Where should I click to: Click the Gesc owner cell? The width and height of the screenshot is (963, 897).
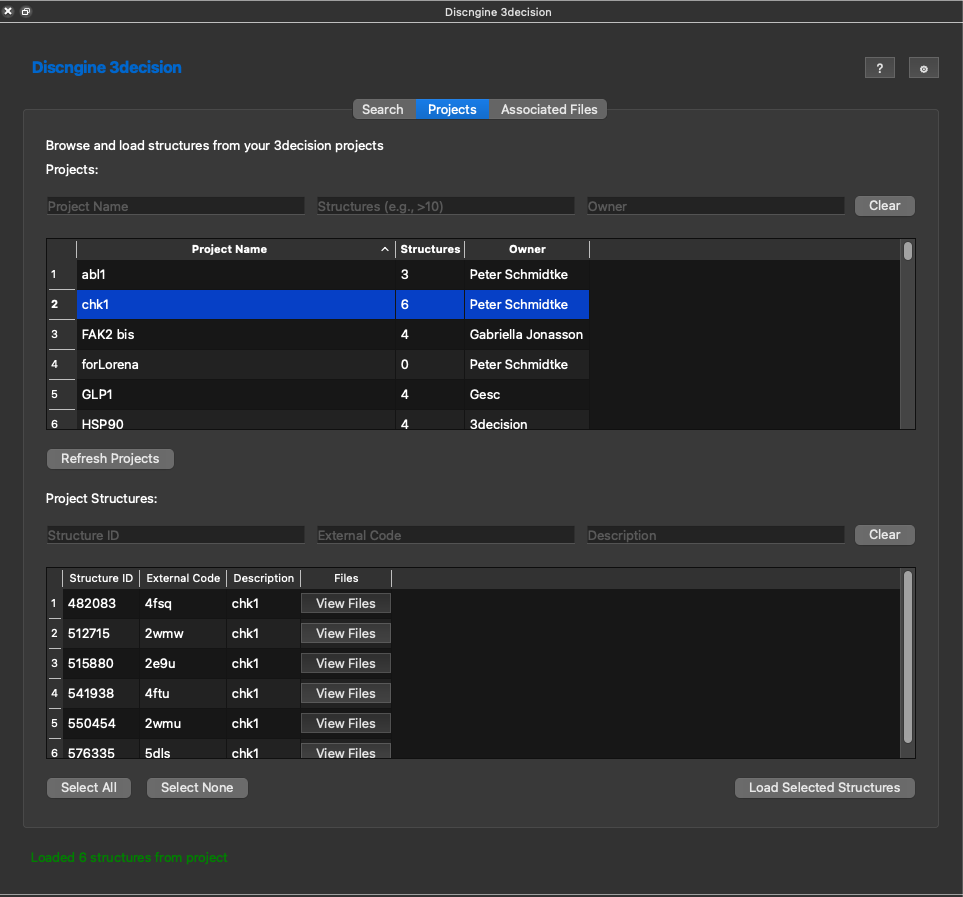(526, 395)
